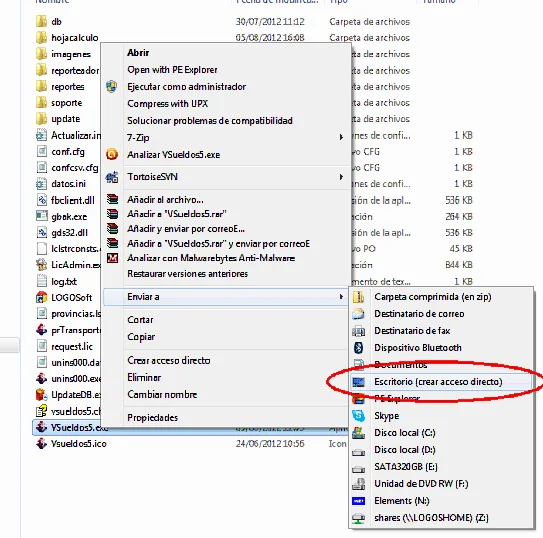Expand the TortoiseSVN submenu arrow

tap(341, 177)
